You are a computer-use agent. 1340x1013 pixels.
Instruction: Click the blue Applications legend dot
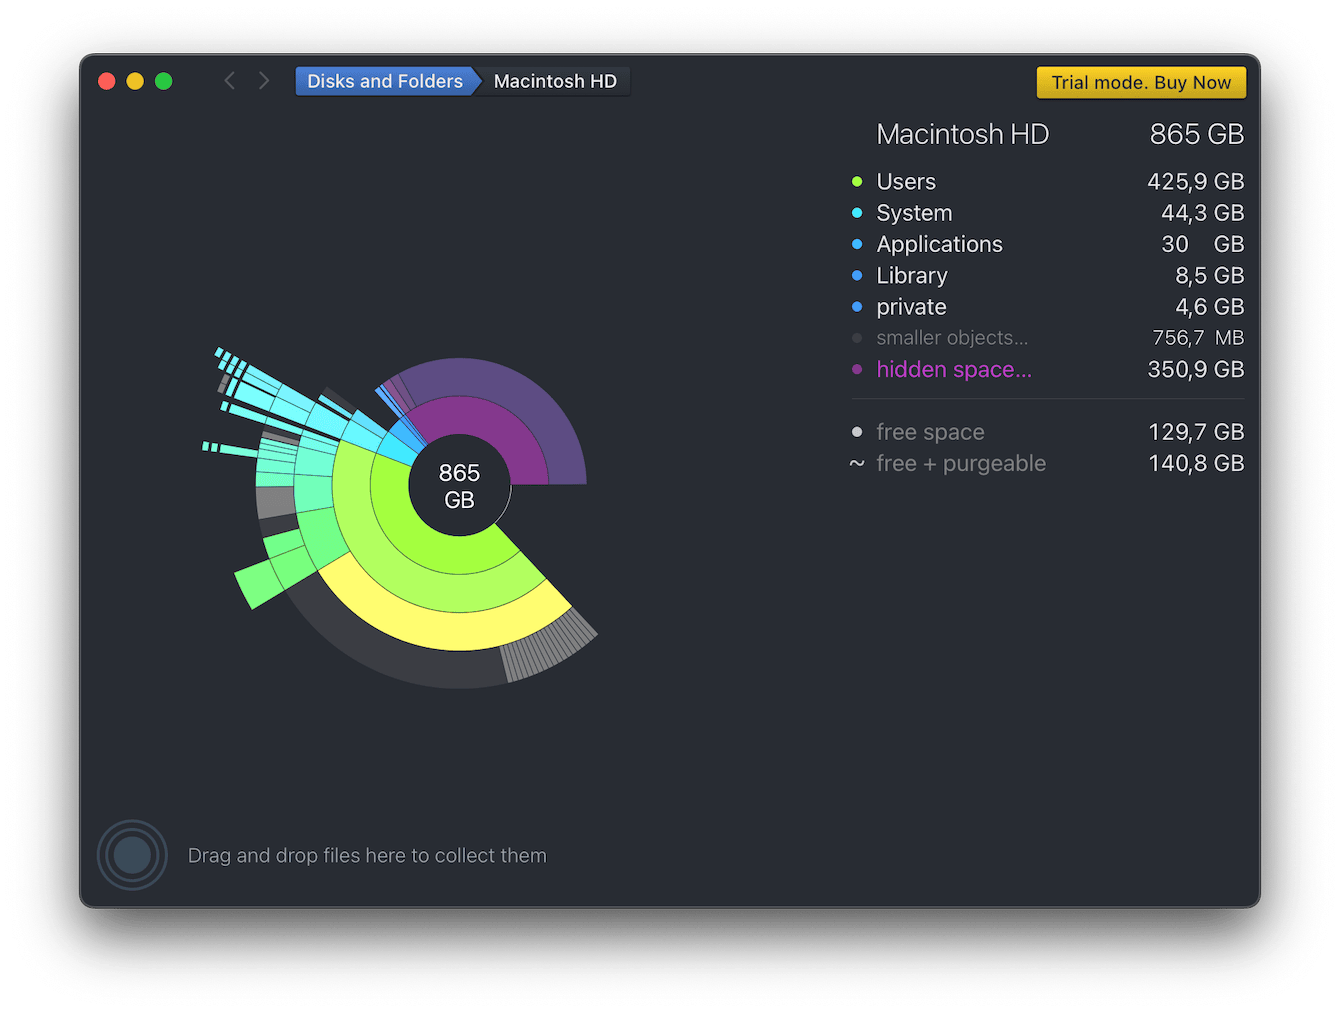tap(857, 244)
